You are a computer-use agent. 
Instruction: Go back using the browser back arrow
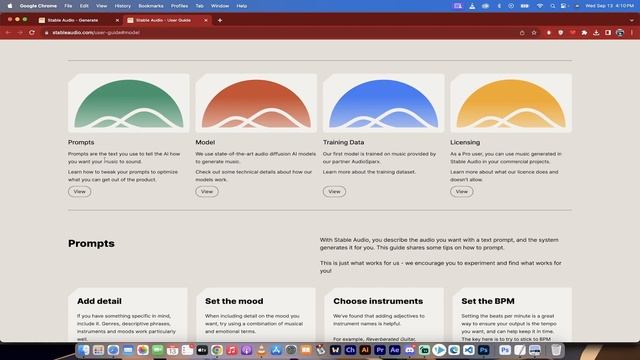click(8, 32)
